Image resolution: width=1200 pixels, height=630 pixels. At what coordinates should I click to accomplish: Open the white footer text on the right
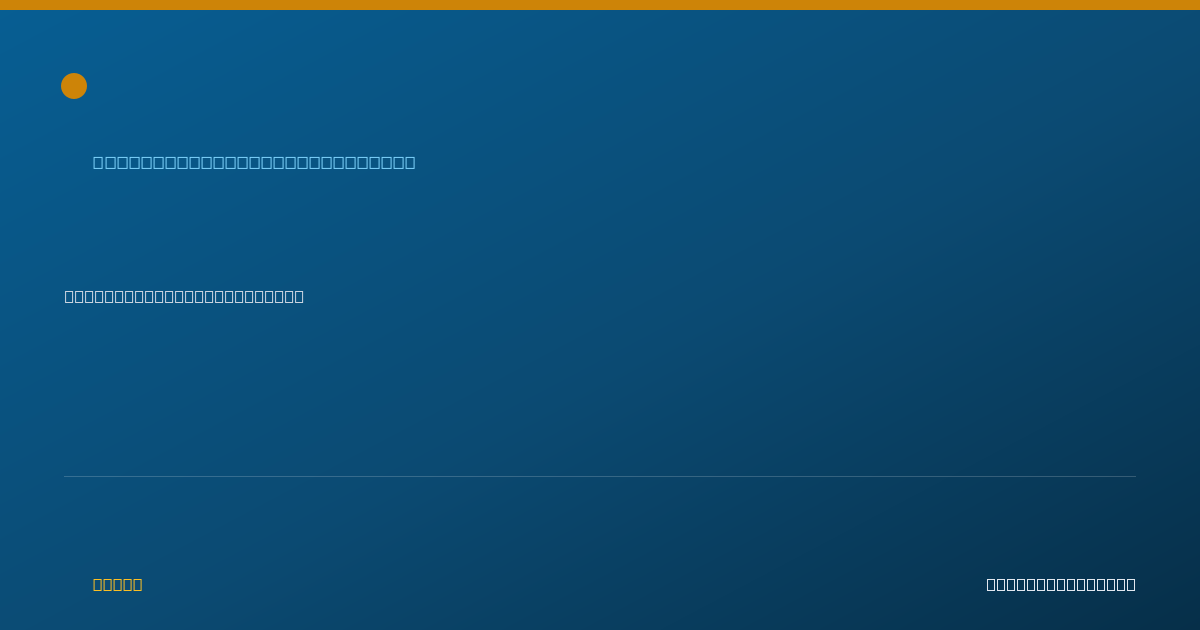point(1061,584)
